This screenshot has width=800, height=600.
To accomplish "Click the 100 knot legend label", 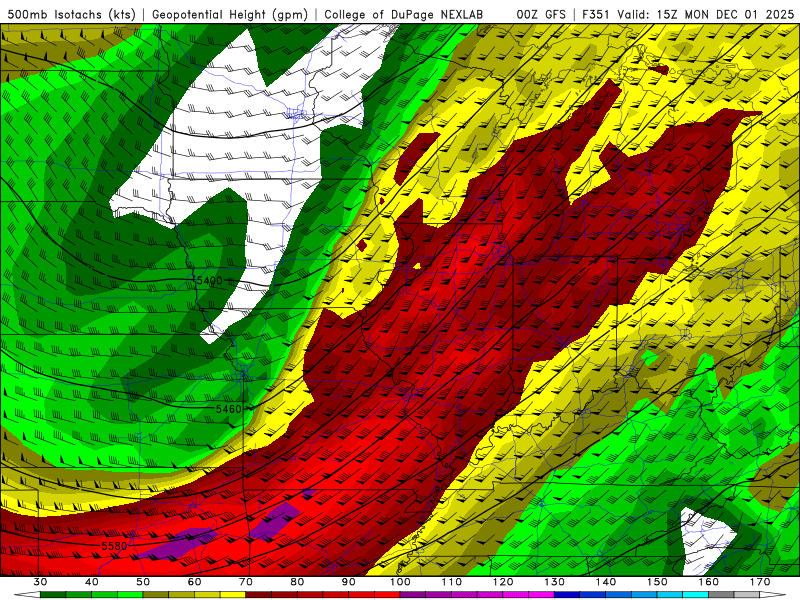I will [401, 582].
